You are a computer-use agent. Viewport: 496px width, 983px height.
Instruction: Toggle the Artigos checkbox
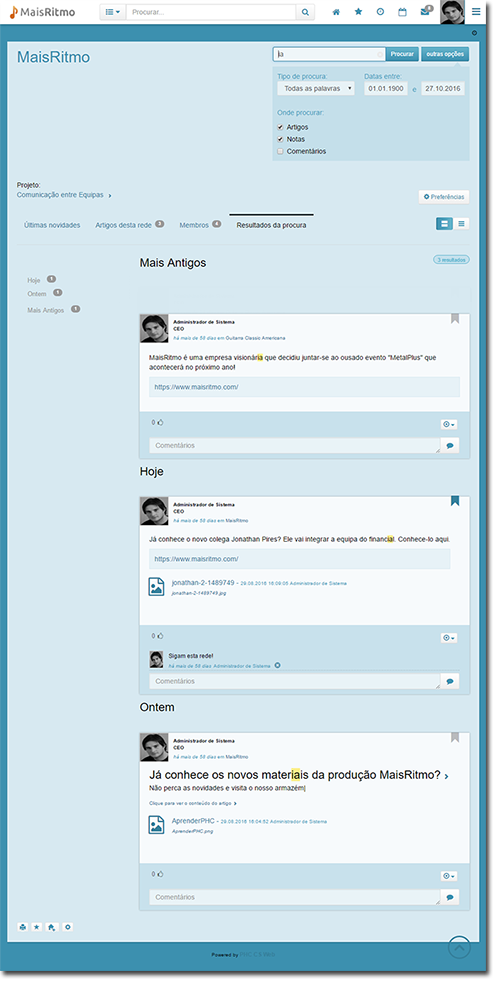pos(280,127)
